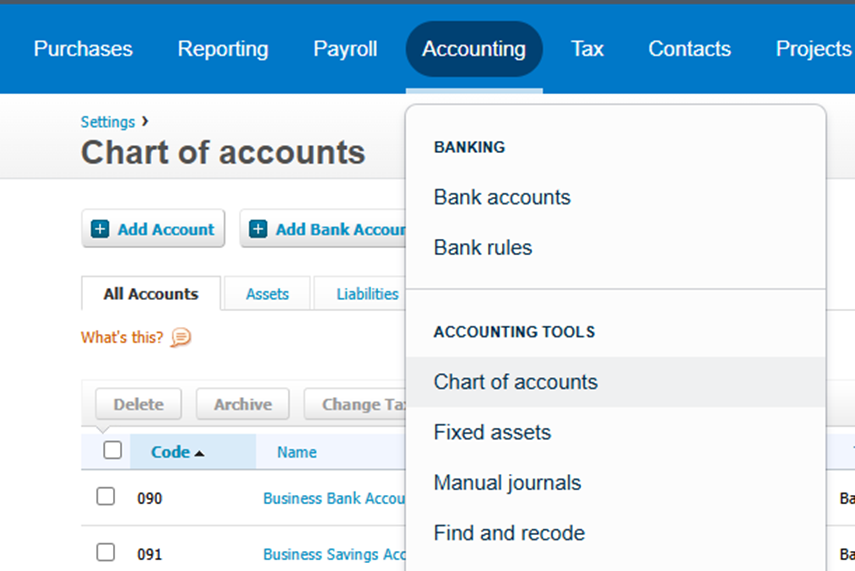Click the plus icon on Add Bank Account

point(258,229)
